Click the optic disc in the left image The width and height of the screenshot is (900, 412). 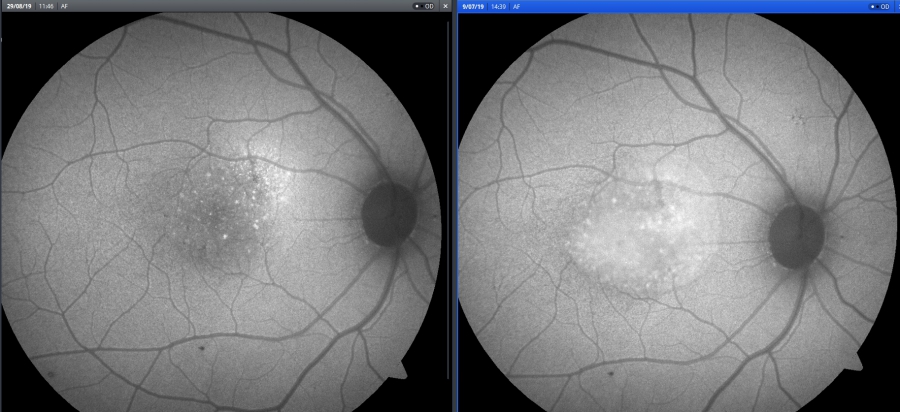(x=388, y=214)
